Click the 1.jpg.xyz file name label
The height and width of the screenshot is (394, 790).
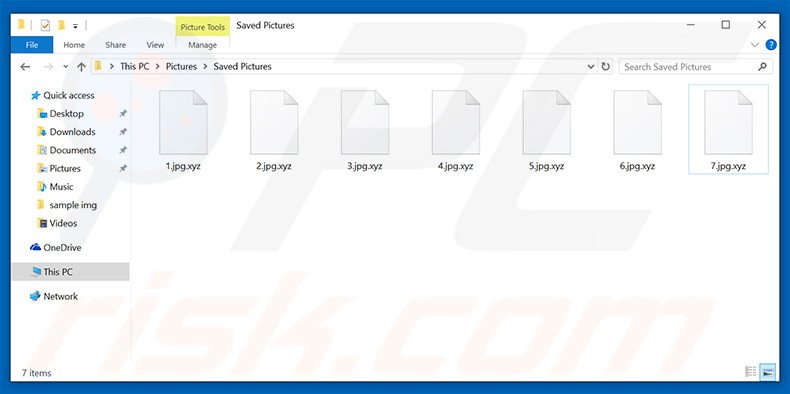[x=183, y=166]
